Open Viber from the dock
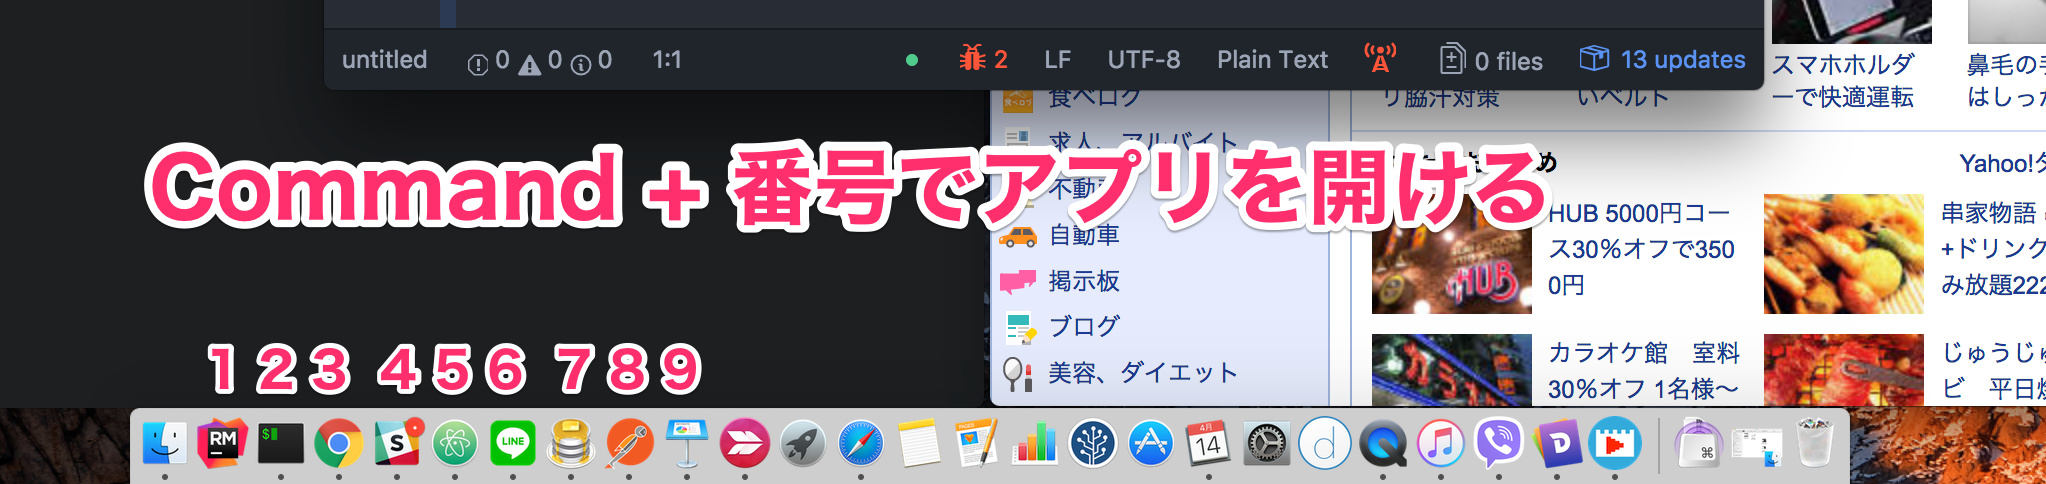2046x484 pixels. (x=1498, y=444)
